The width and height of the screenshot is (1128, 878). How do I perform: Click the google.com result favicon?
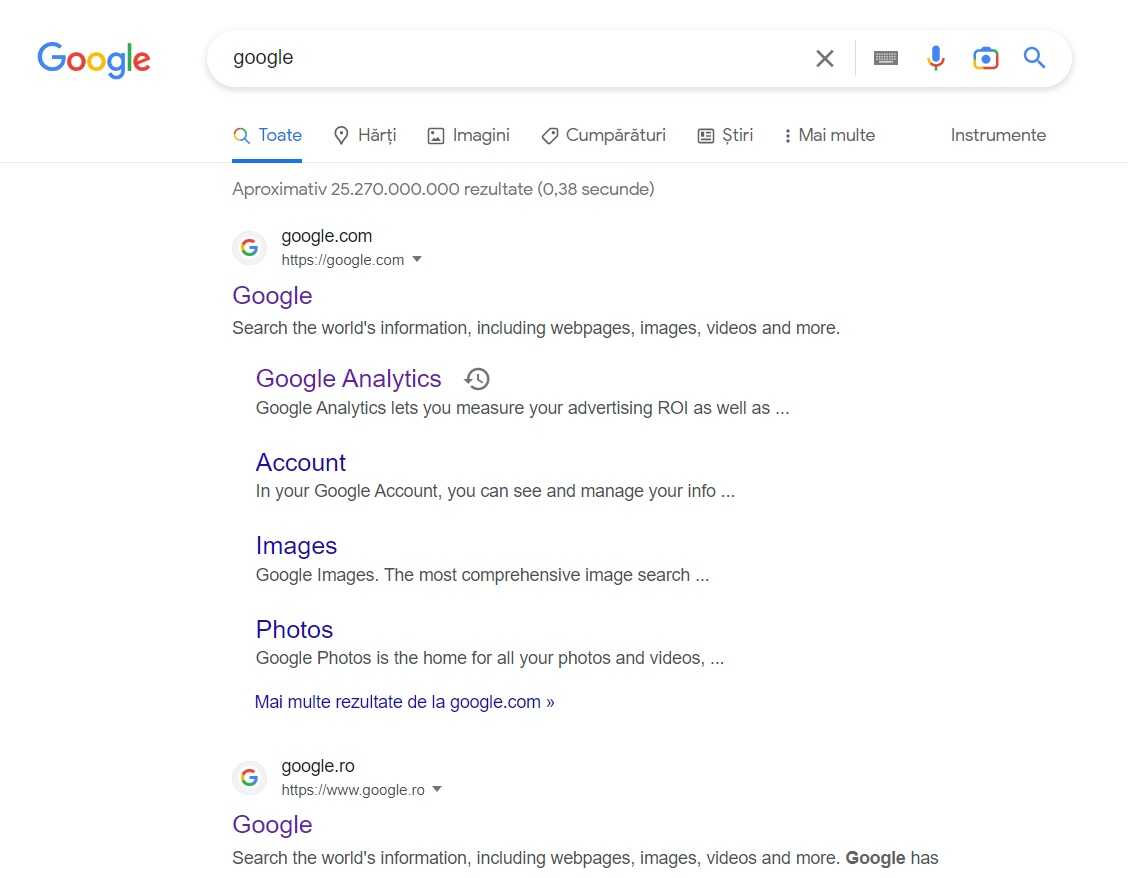click(249, 248)
